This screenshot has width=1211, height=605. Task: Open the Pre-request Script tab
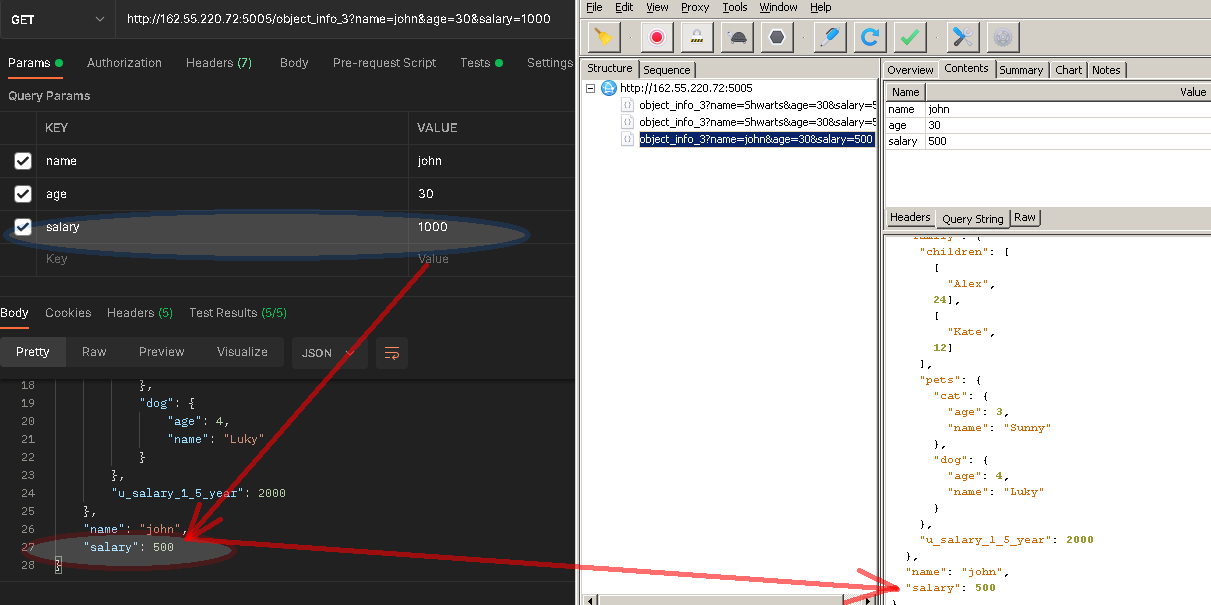point(384,63)
